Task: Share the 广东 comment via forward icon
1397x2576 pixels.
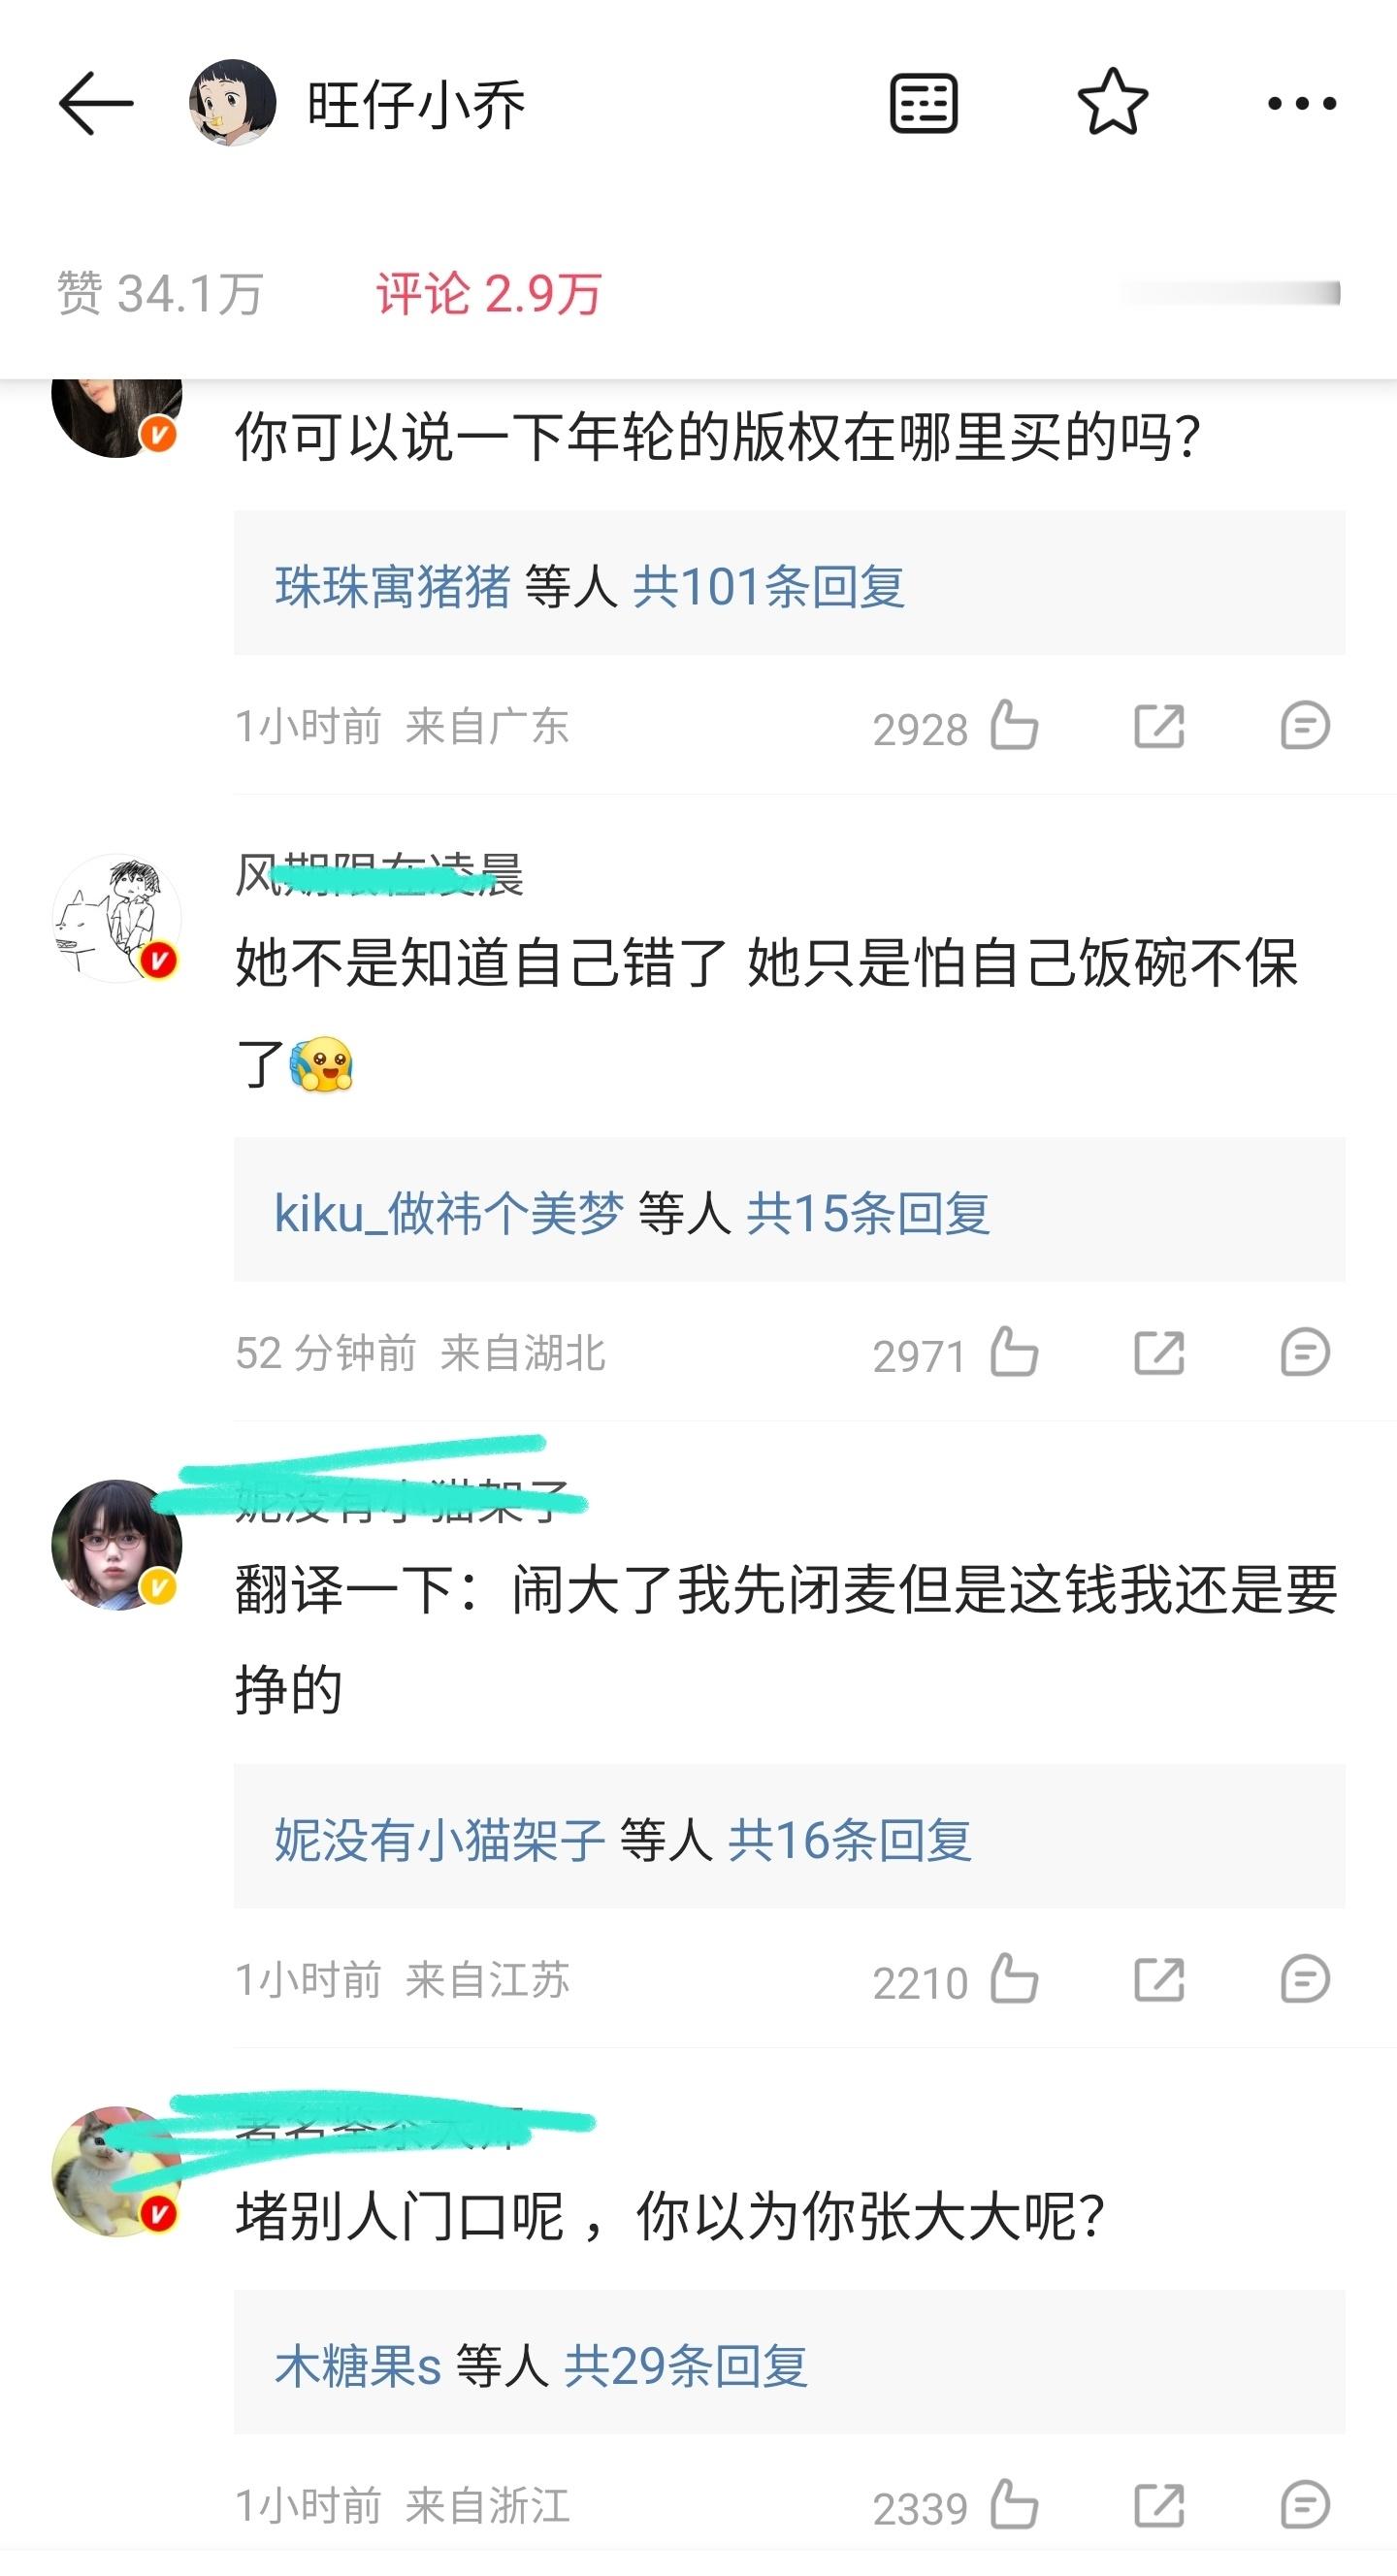Action: click(x=1159, y=726)
